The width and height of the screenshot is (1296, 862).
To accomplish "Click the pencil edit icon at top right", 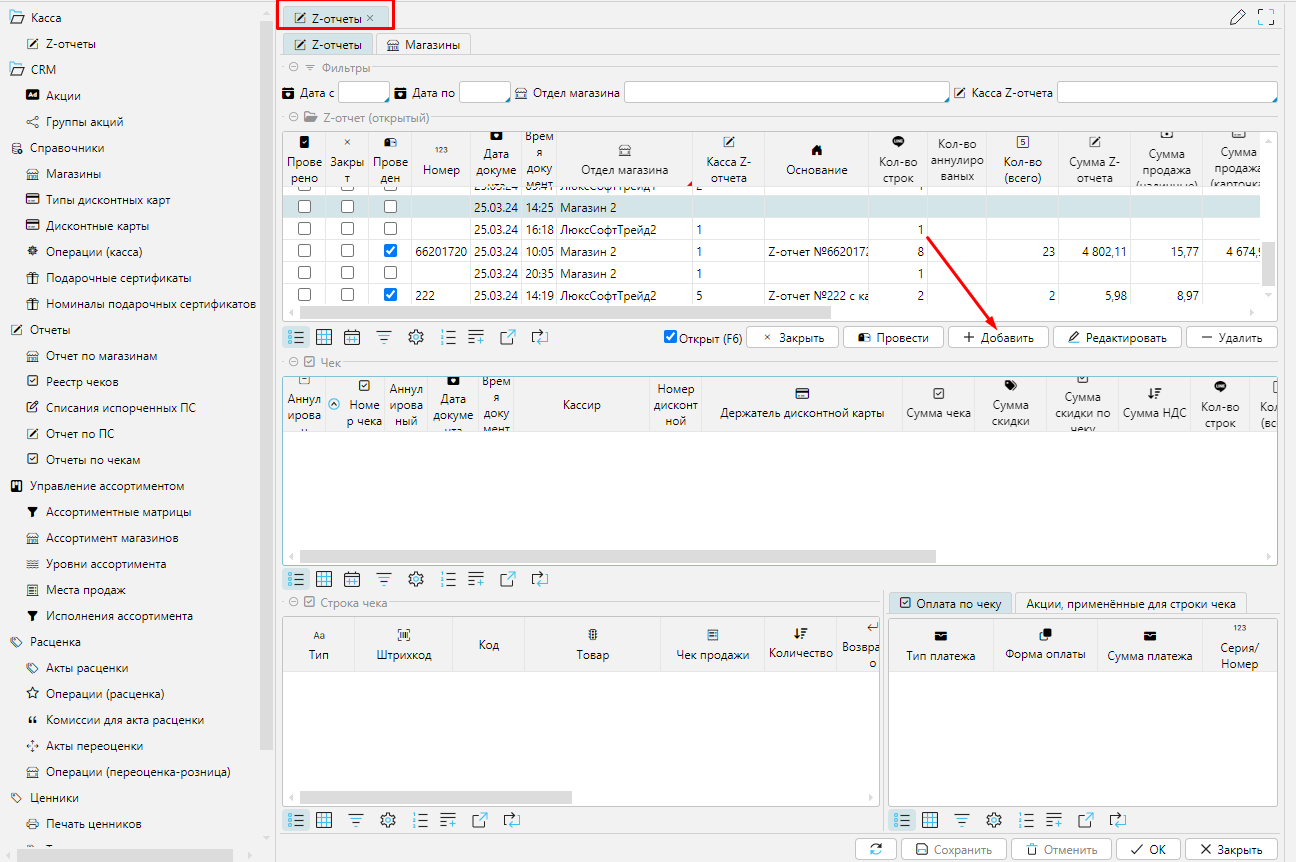I will [x=1237, y=16].
